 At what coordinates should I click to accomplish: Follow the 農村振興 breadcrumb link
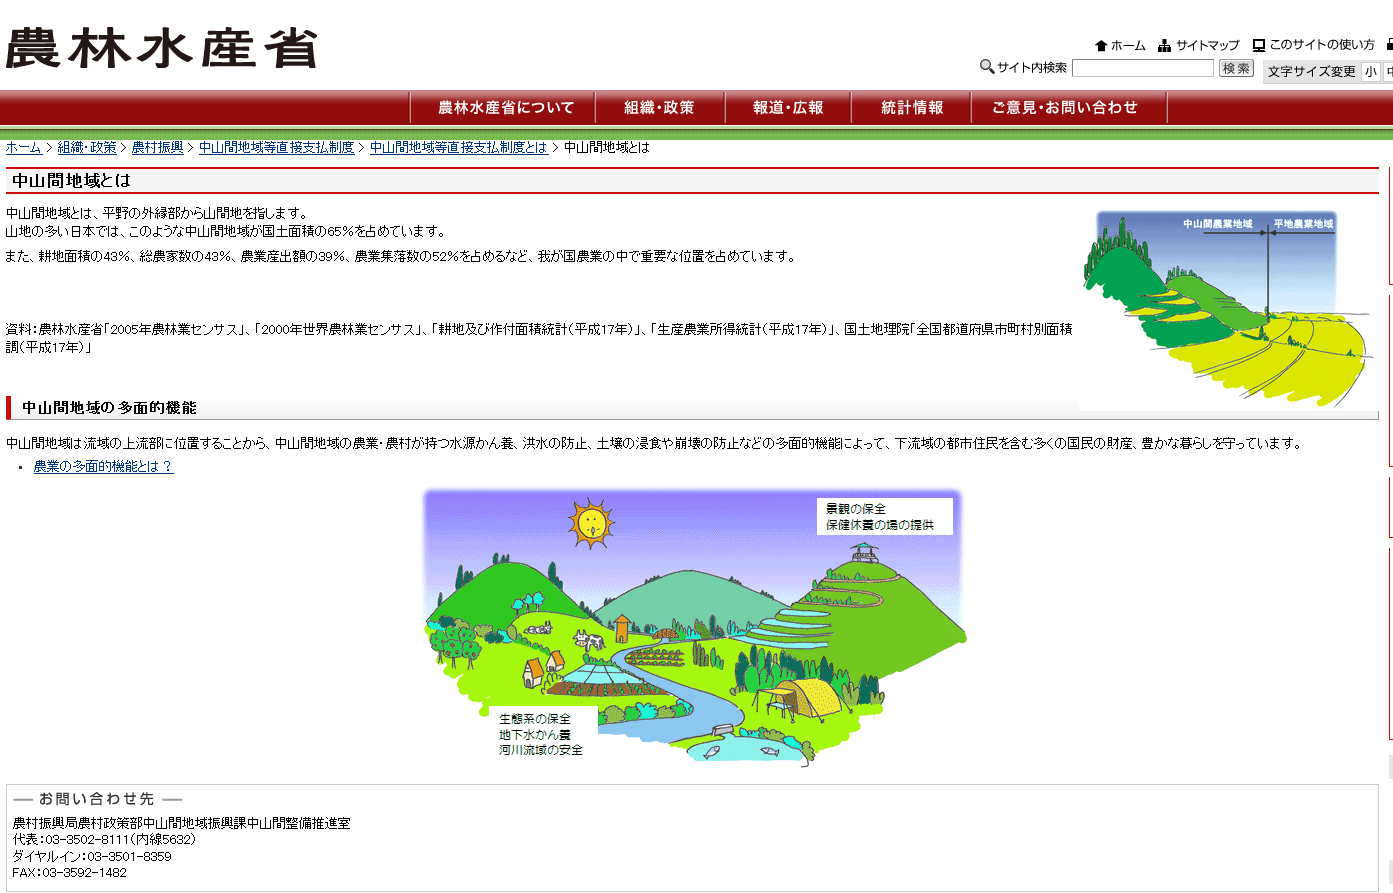pyautogui.click(x=157, y=148)
